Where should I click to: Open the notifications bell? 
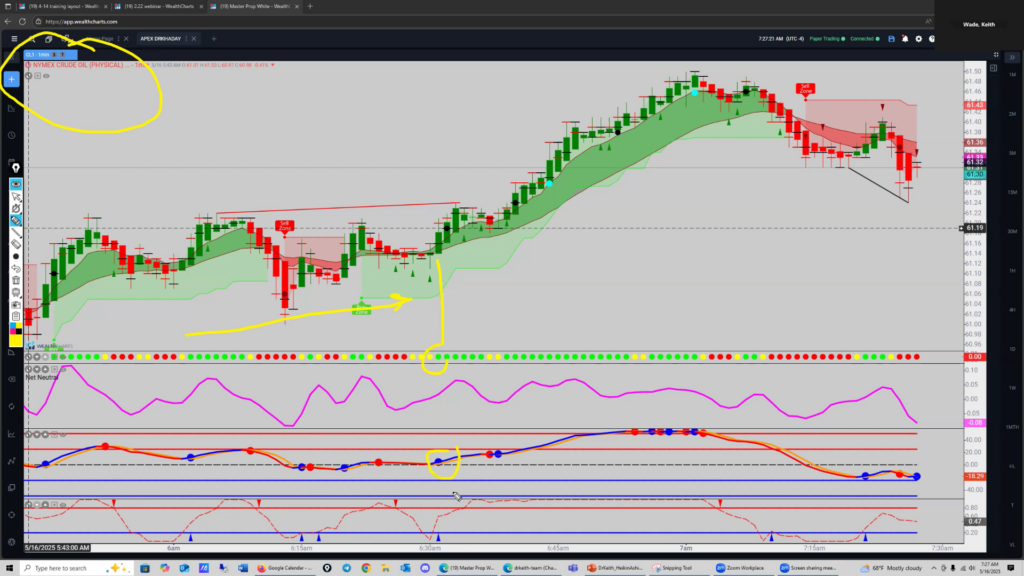coord(905,39)
